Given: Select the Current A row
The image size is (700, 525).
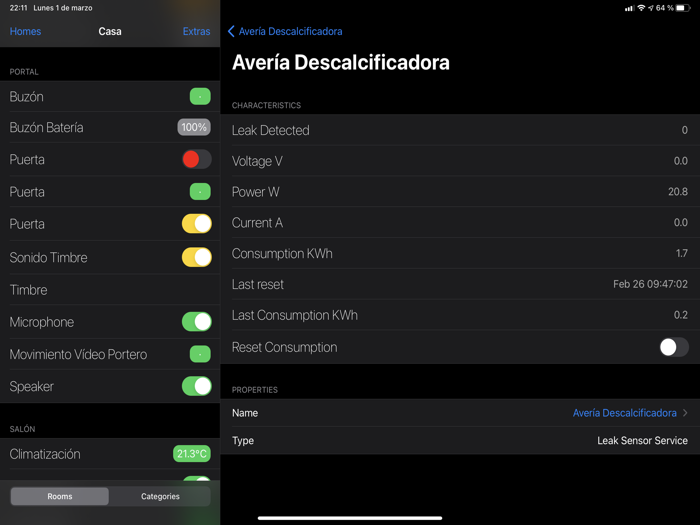Looking at the screenshot, I should 460,222.
